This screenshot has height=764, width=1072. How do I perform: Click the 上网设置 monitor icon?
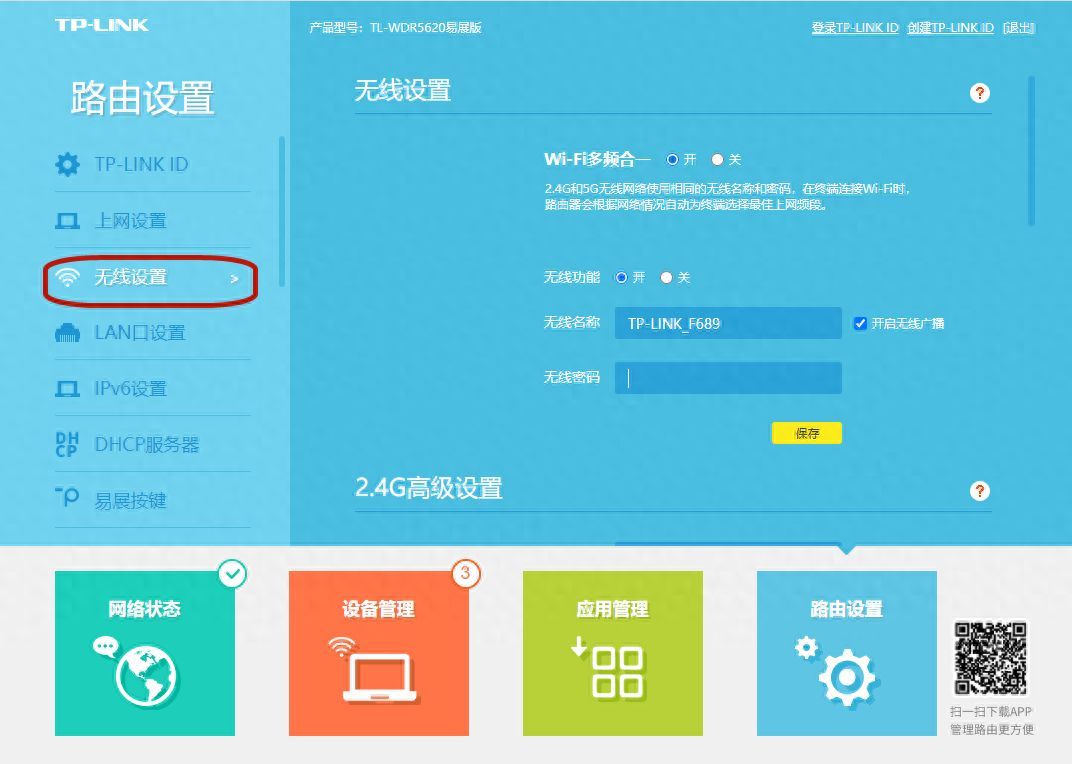[68, 220]
